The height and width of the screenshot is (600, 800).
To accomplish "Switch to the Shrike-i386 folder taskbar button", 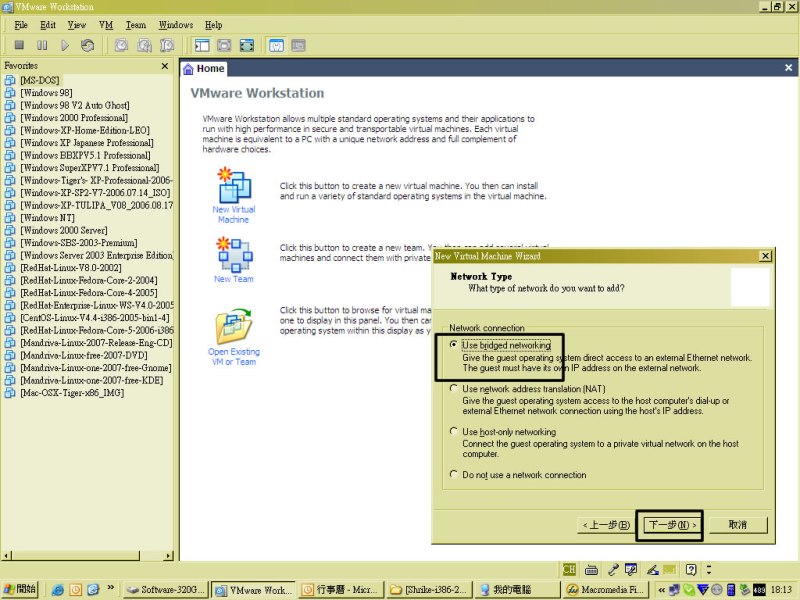I will (x=429, y=590).
